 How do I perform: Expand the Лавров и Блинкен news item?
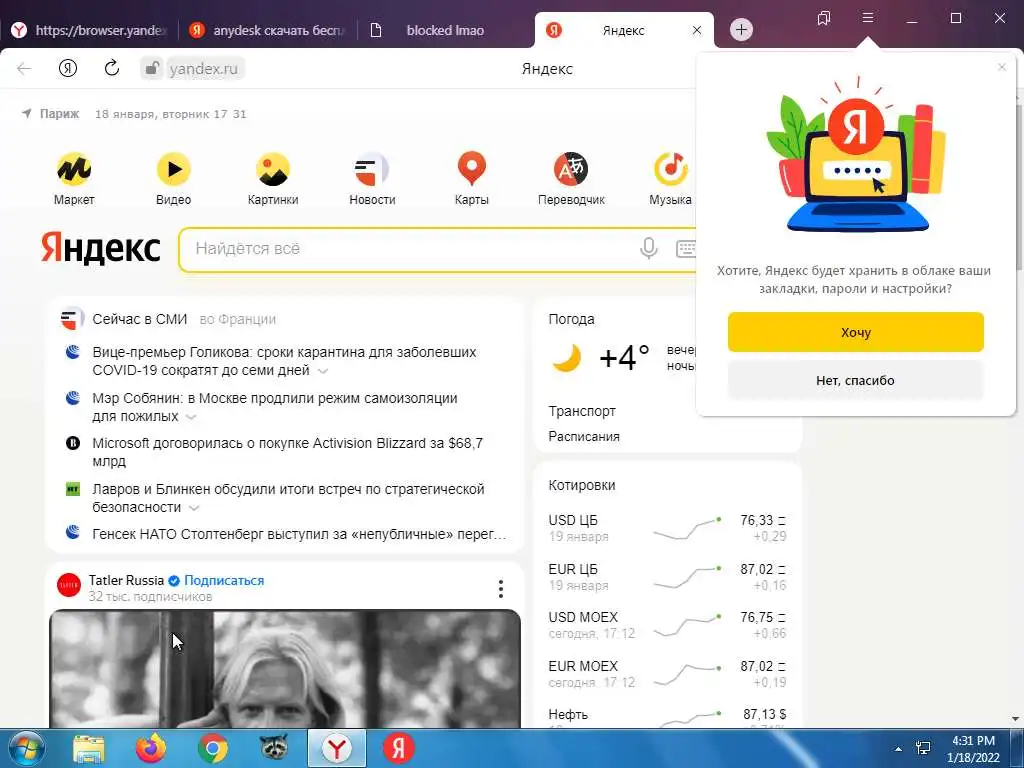pyautogui.click(x=194, y=507)
